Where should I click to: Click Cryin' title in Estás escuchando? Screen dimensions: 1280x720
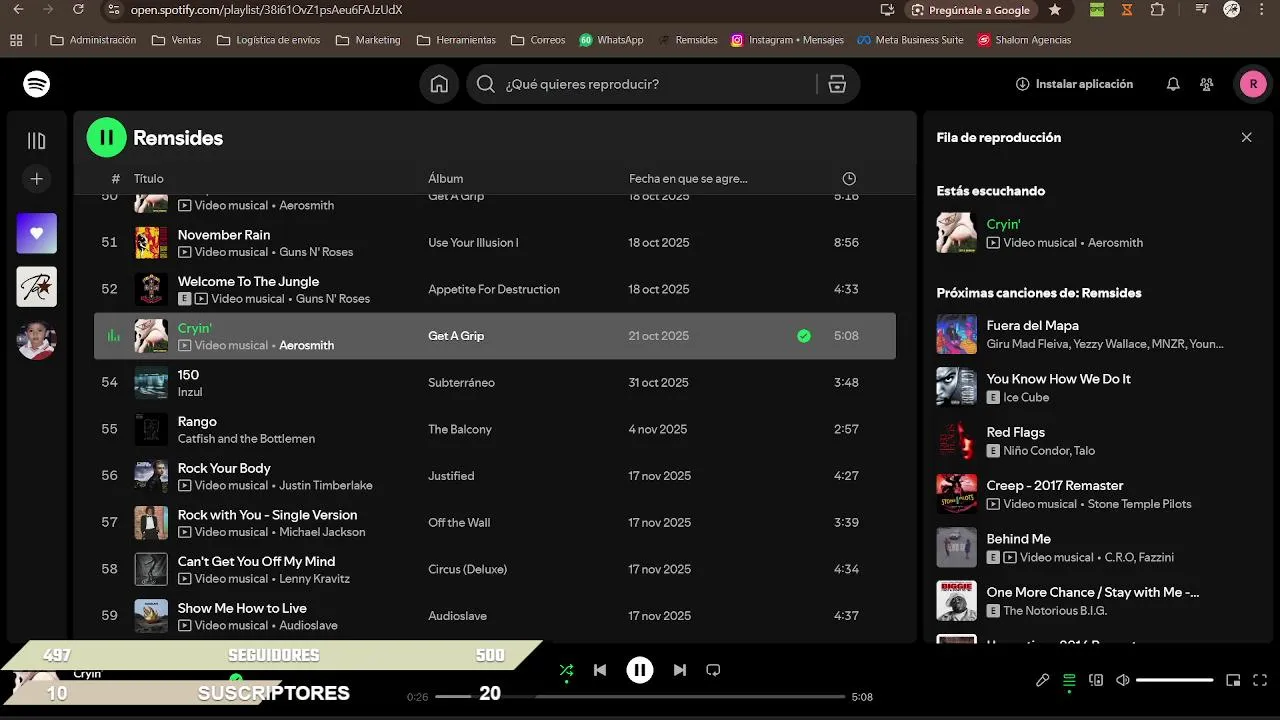[x=1003, y=225]
